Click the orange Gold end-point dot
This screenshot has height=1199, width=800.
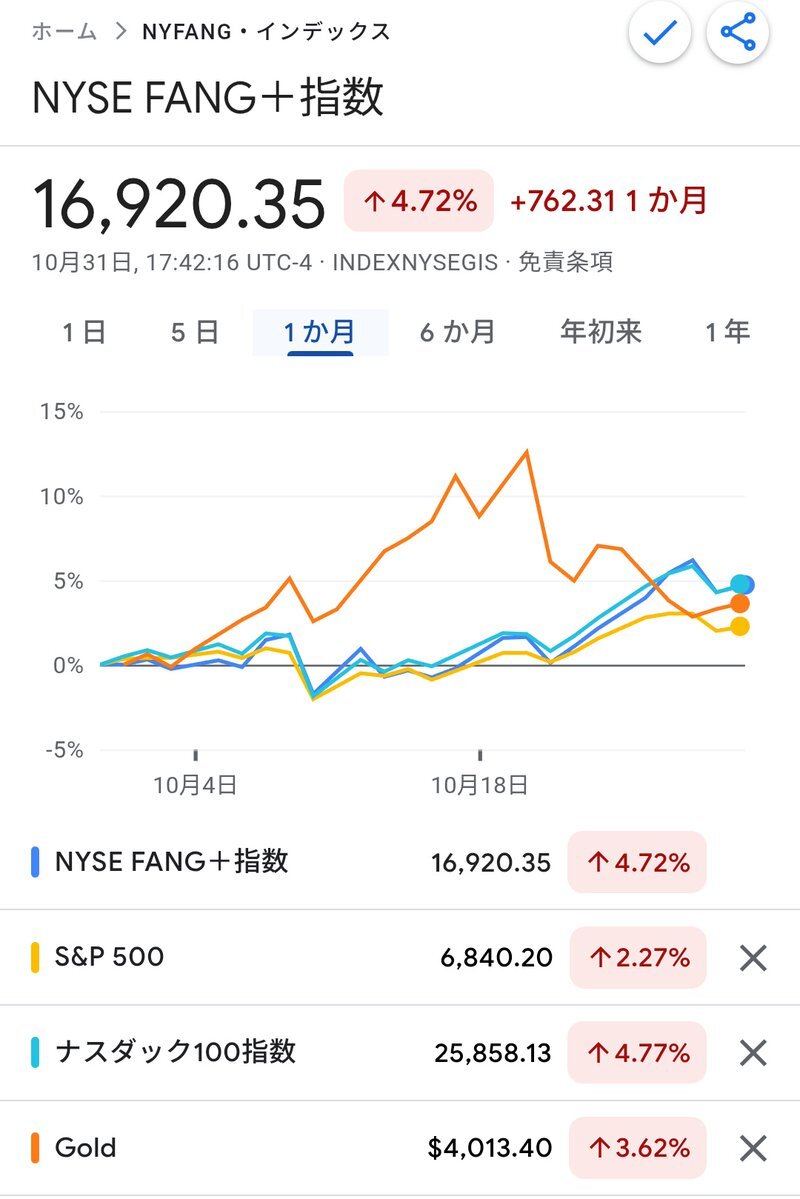click(x=739, y=603)
